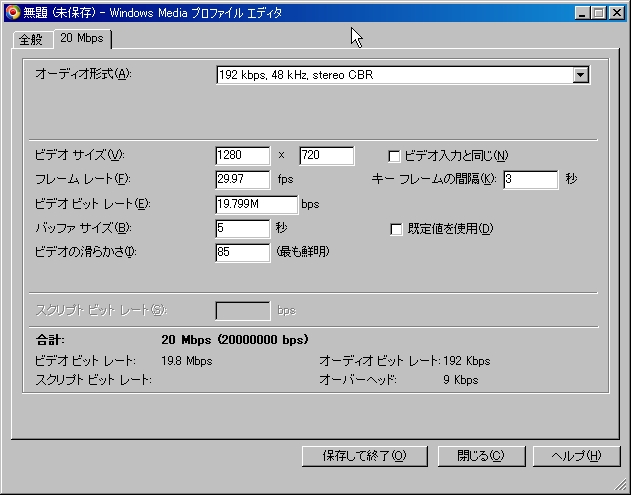Viewport: 631px width, 495px height.
Task: Click the バッファ サイズ(B) label
Action: (83, 228)
